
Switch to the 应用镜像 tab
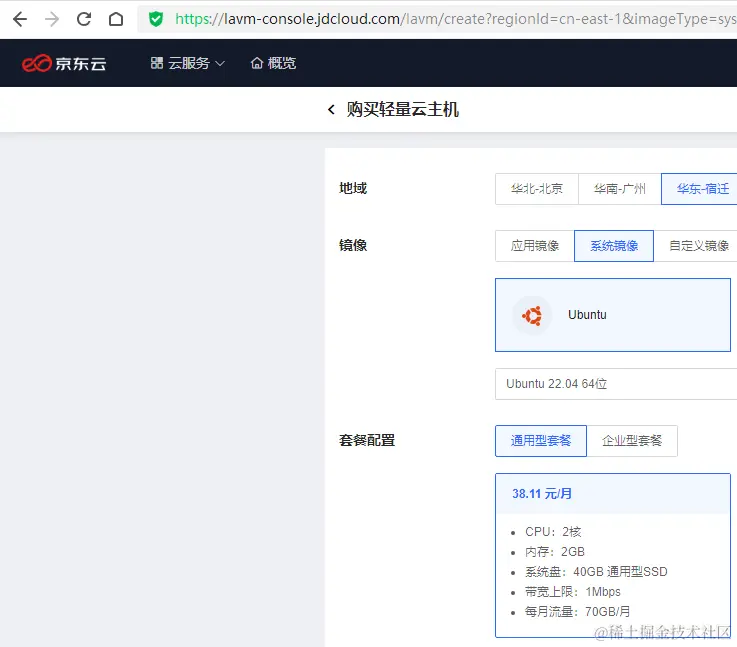[534, 246]
